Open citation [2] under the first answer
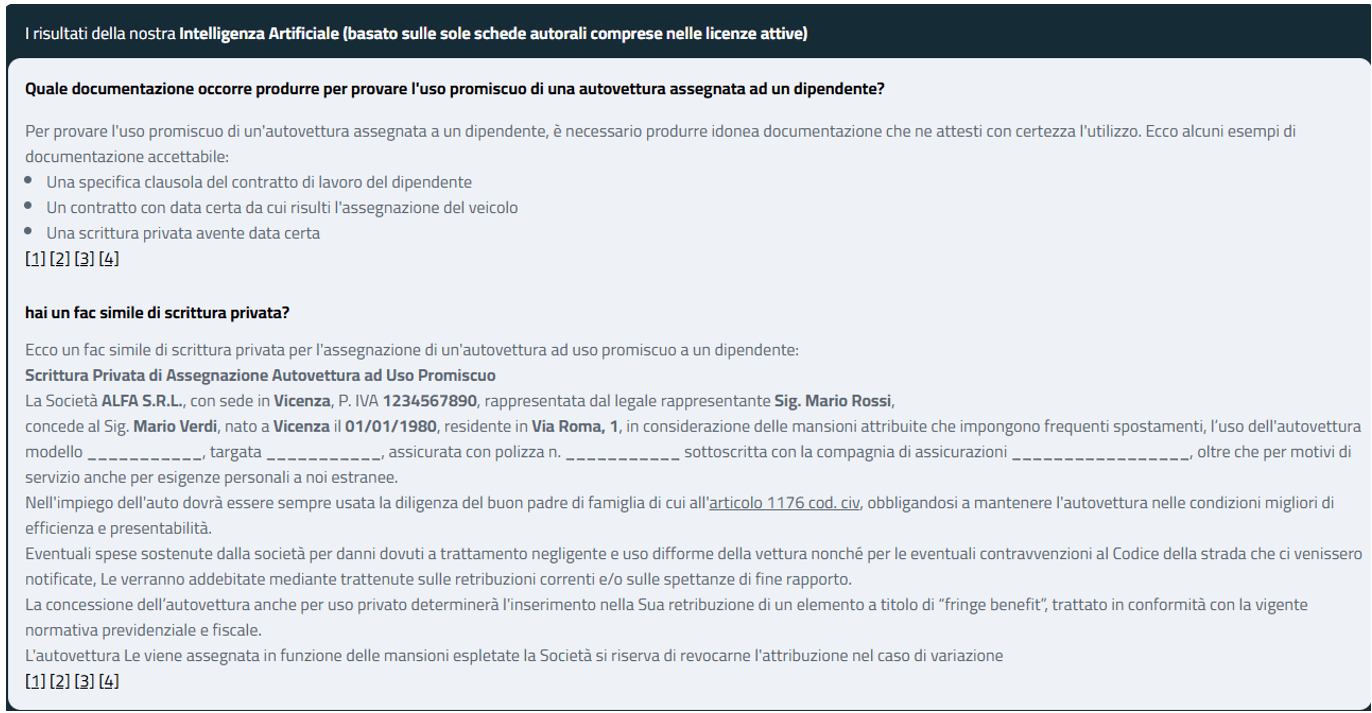The height and width of the screenshot is (713, 1372). [60, 259]
